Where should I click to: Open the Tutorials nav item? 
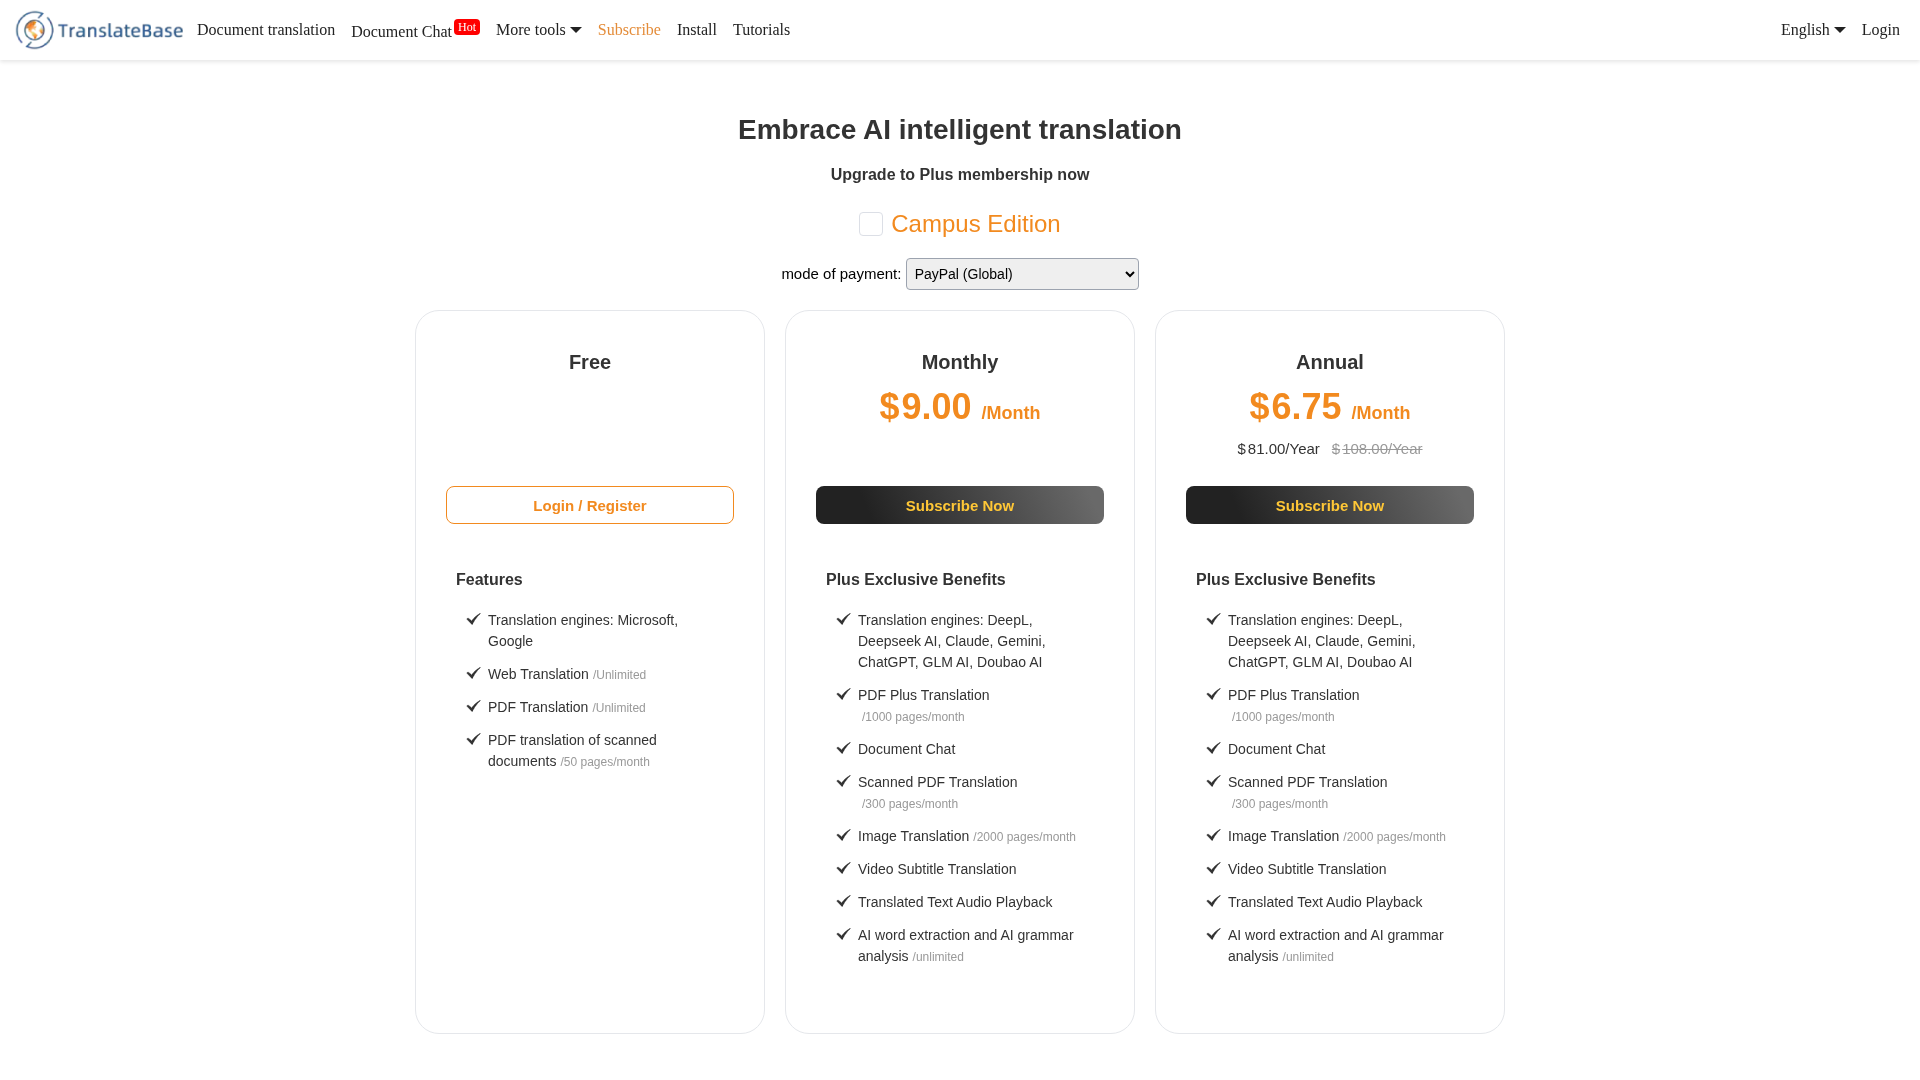tap(761, 30)
